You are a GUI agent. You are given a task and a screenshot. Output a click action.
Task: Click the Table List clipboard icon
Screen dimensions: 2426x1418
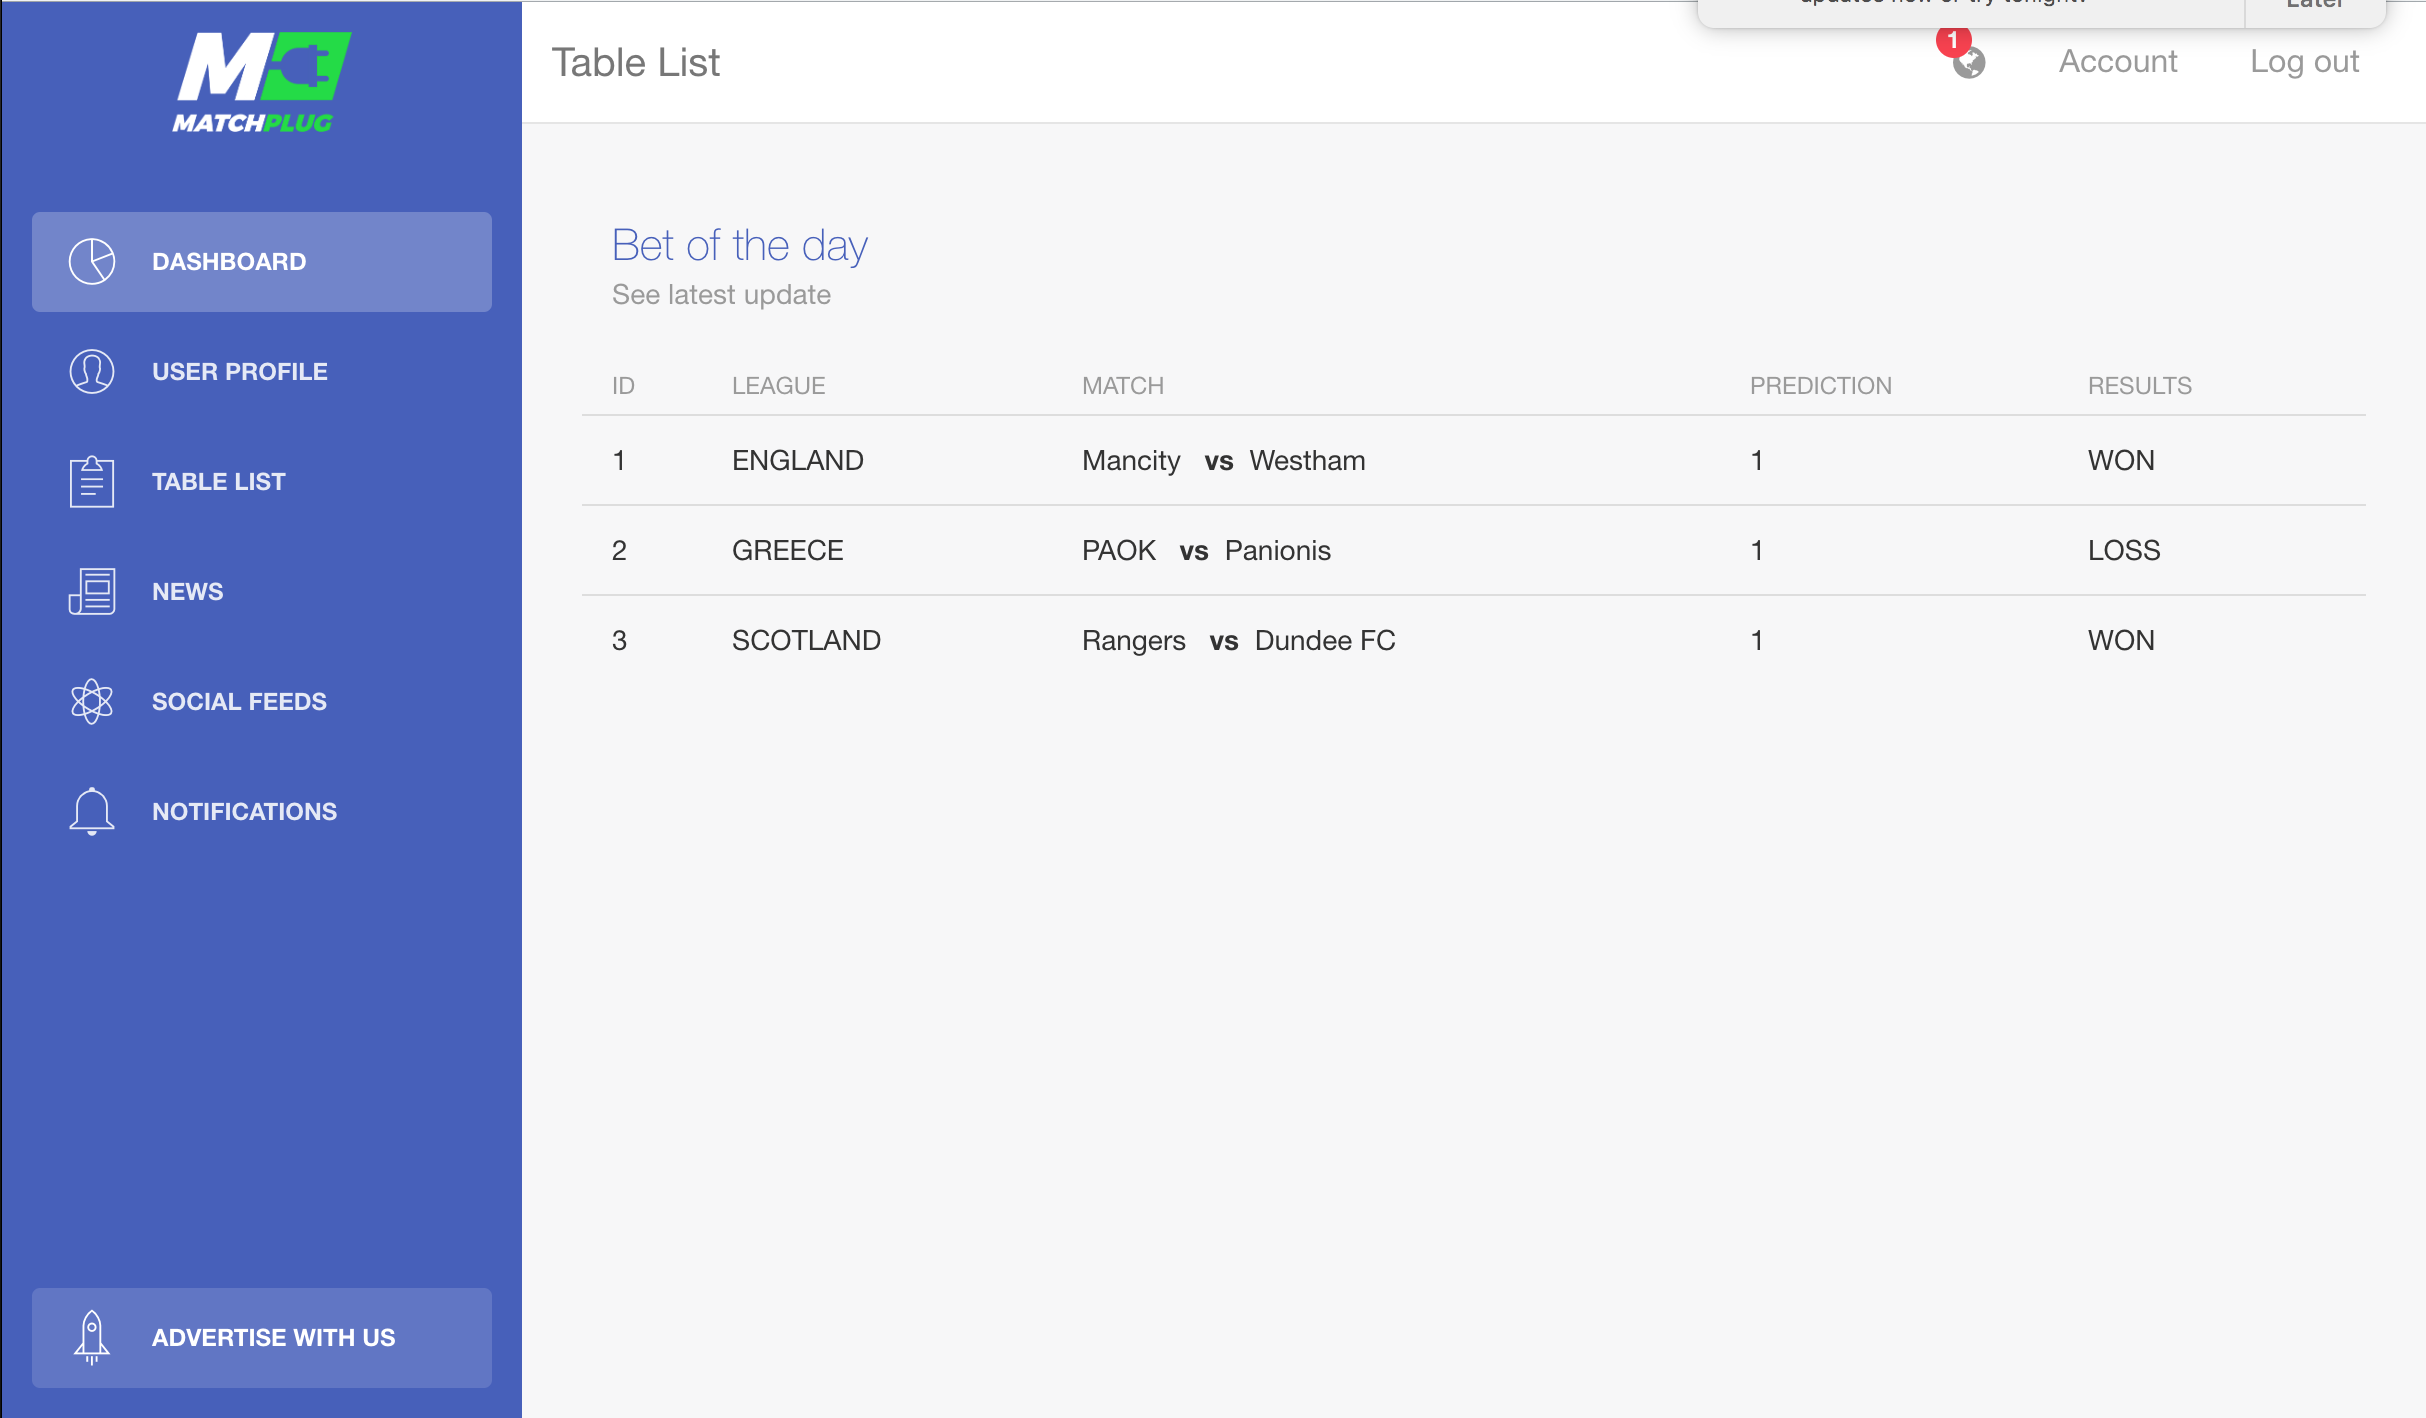pos(92,482)
